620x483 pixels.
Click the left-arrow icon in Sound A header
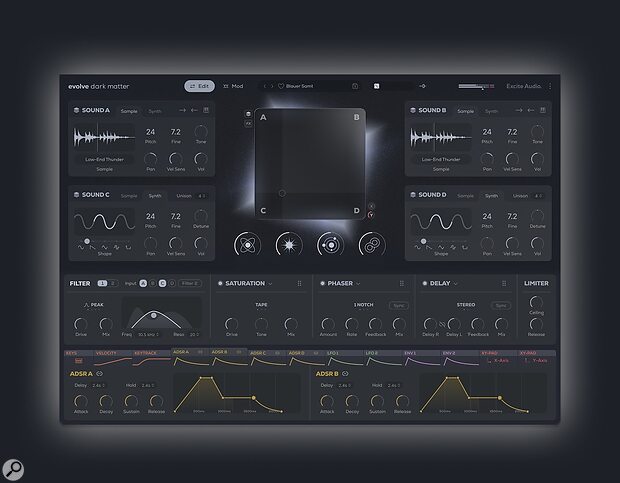[x=194, y=110]
